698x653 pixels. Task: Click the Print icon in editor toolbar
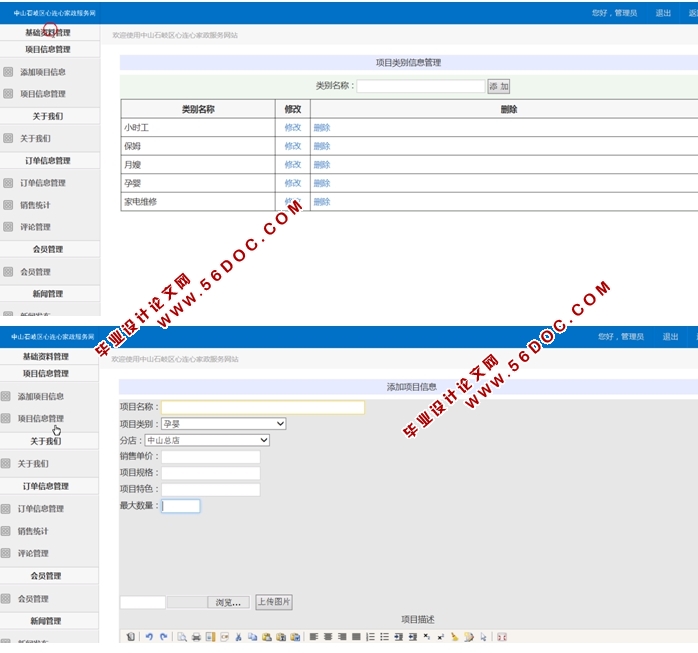point(196,637)
